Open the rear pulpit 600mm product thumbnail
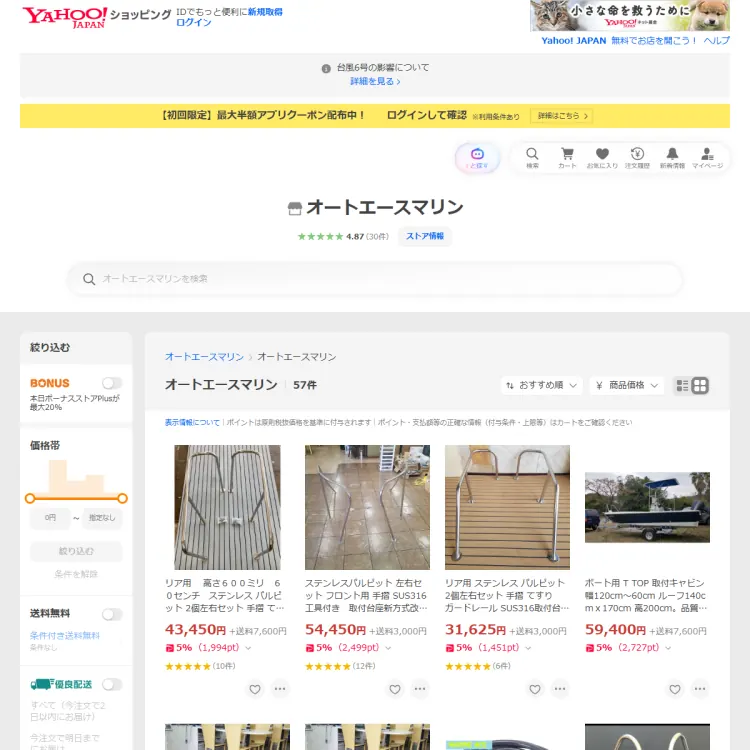Screen dimensions: 750x750 pos(227,507)
